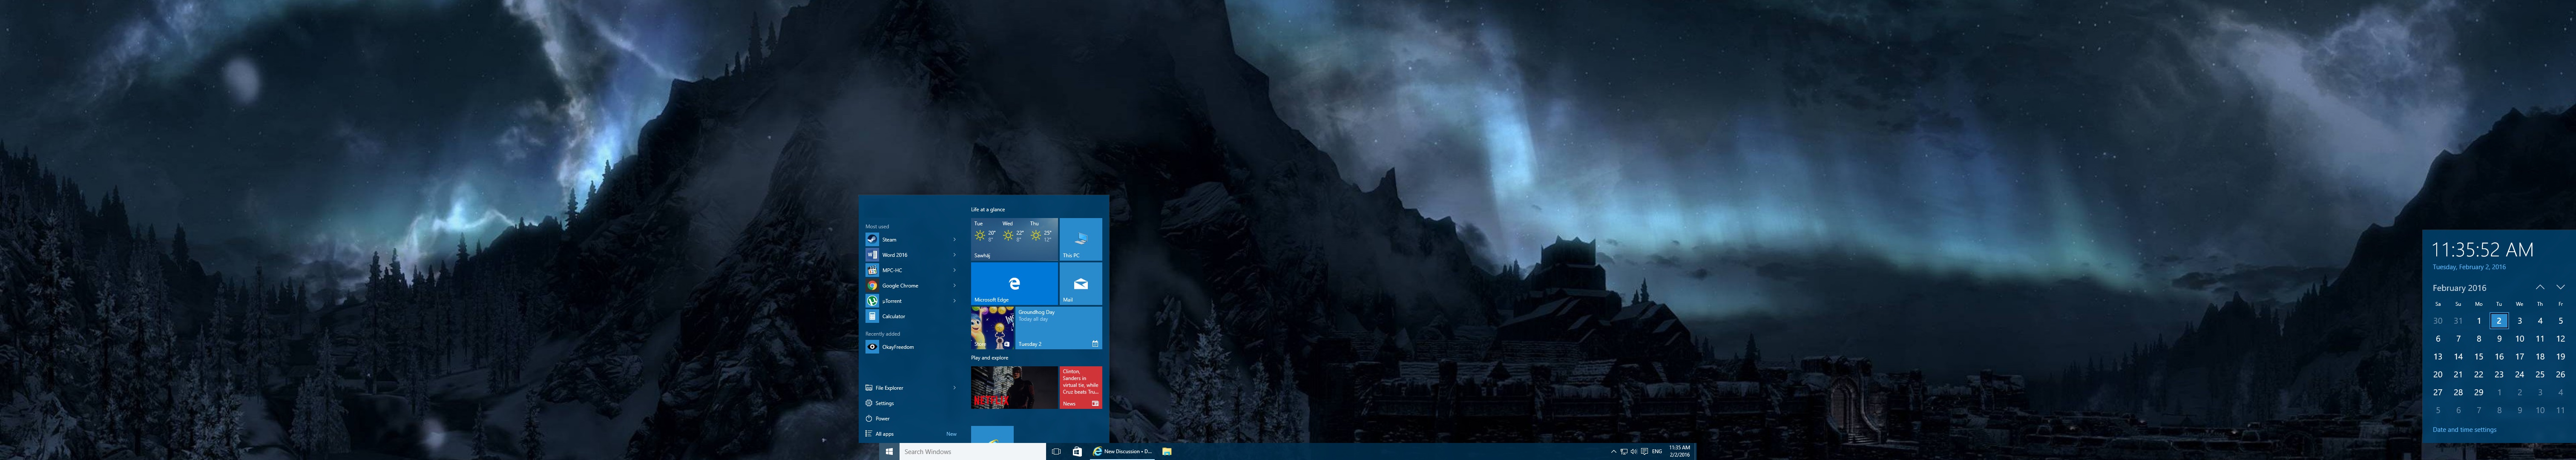Show hidden system tray icons
The height and width of the screenshot is (460, 2576).
(1613, 452)
